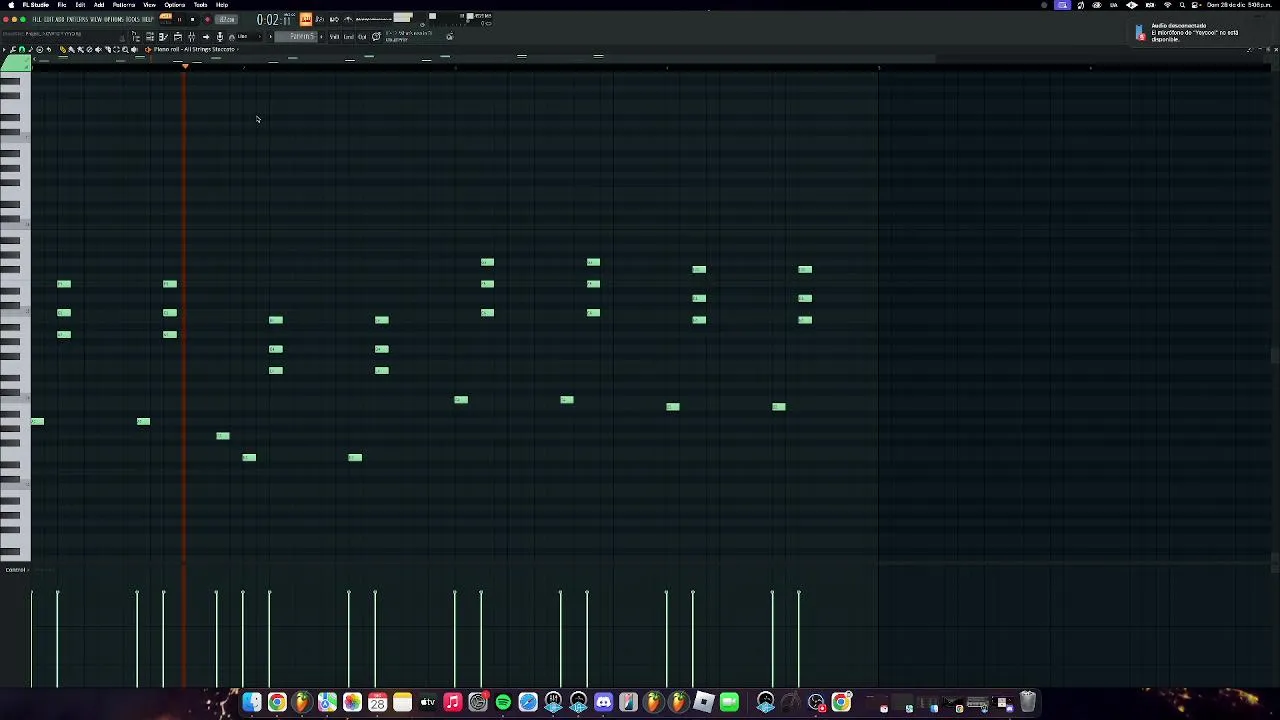Open the Tools menu in macOS menu bar
The height and width of the screenshot is (720, 1280).
(200, 5)
